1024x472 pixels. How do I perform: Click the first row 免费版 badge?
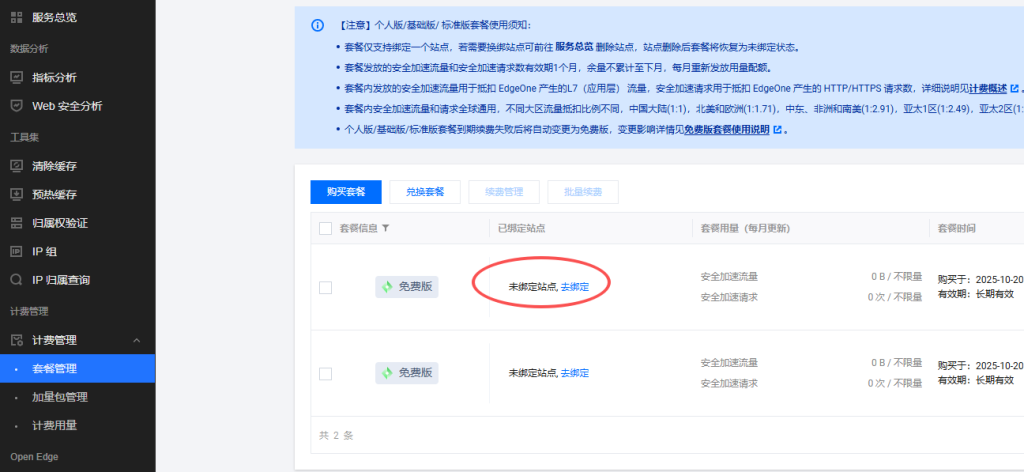407,287
